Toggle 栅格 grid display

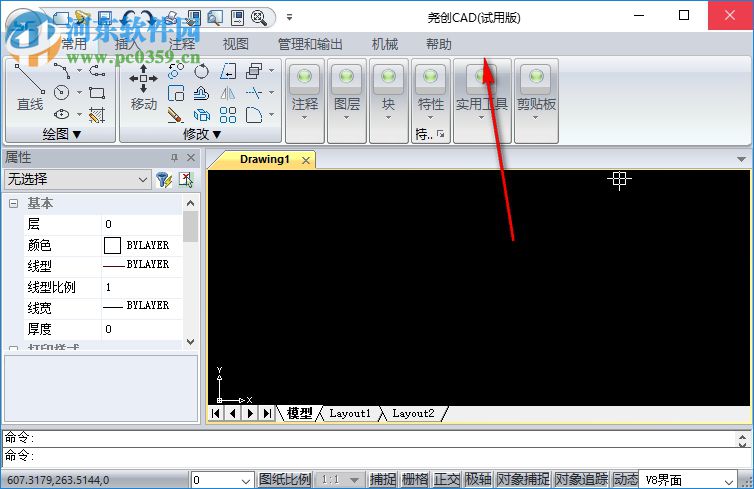click(x=415, y=479)
